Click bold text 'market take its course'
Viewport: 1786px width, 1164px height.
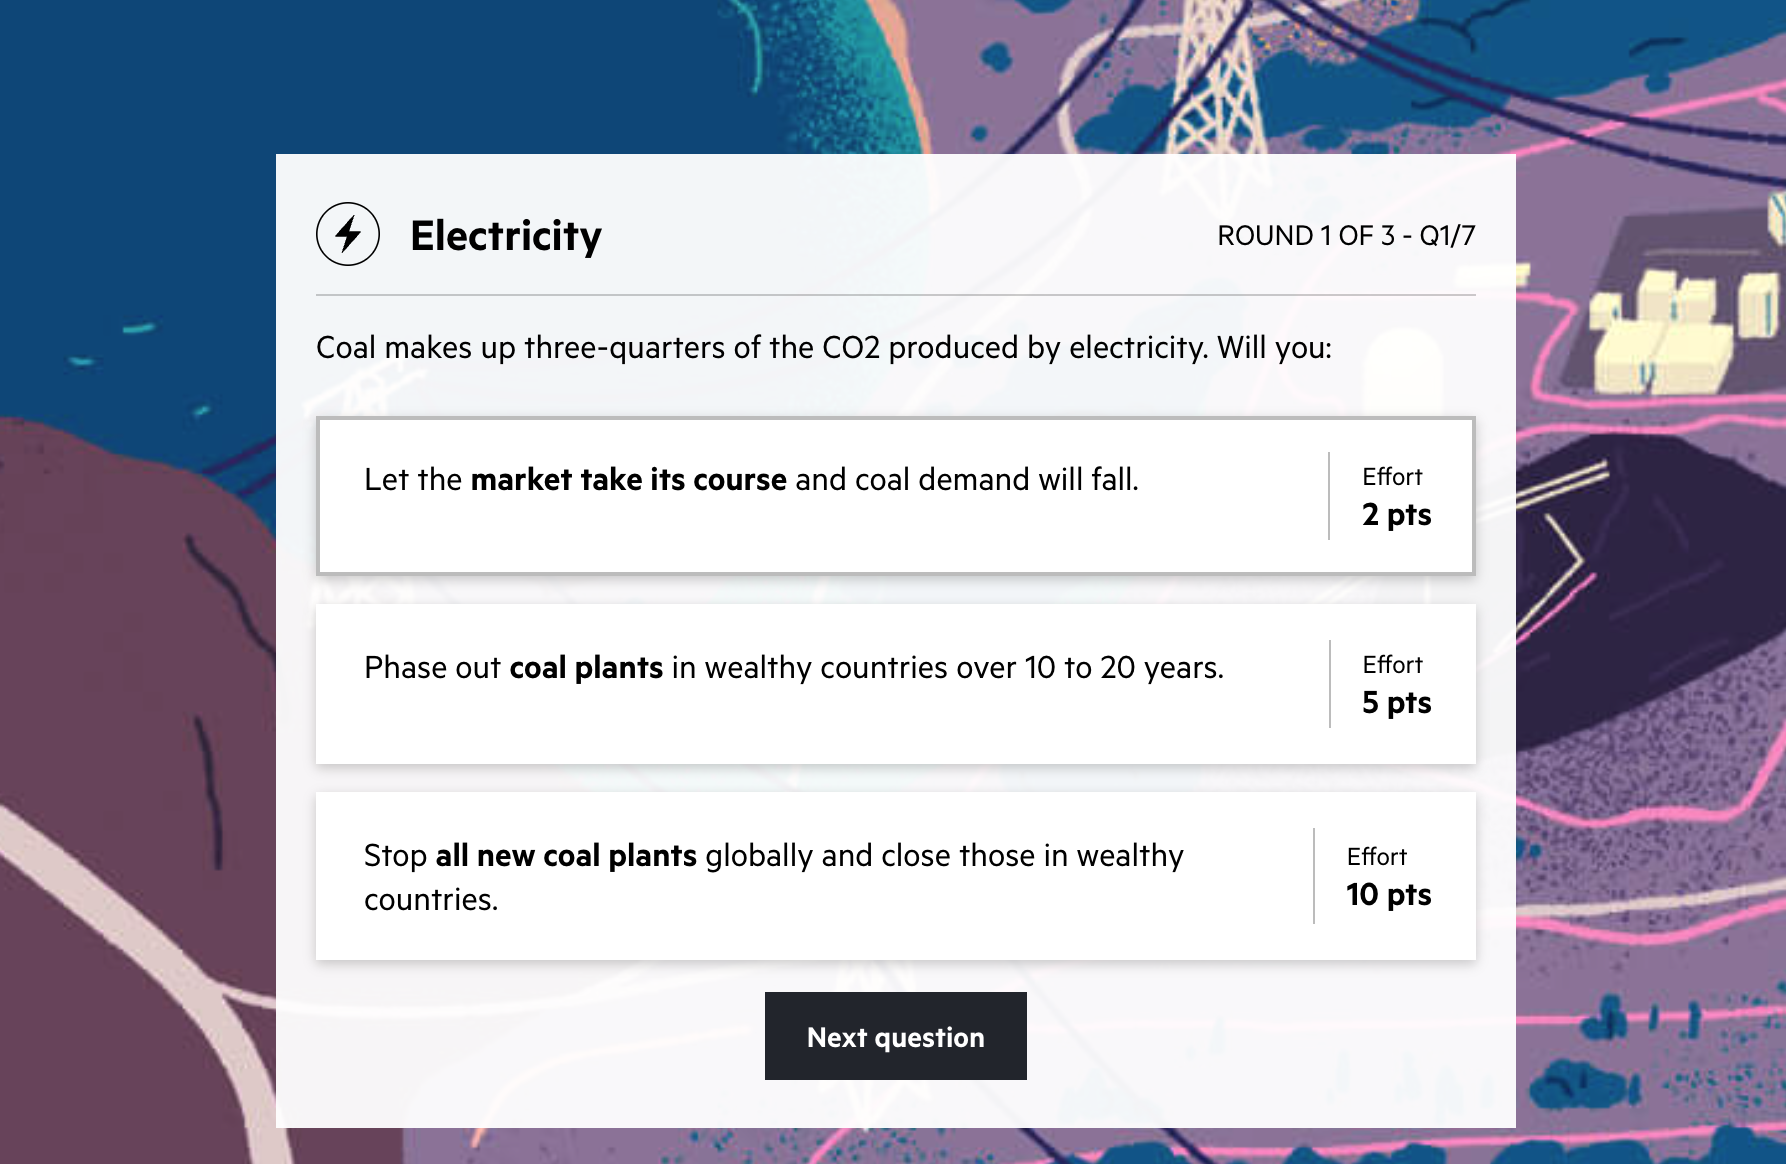[x=628, y=480]
